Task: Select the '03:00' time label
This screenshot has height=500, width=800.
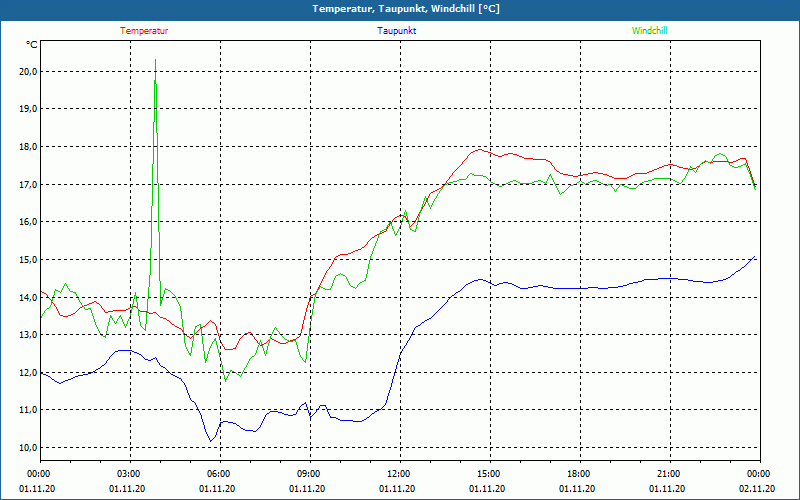Action: [x=129, y=473]
